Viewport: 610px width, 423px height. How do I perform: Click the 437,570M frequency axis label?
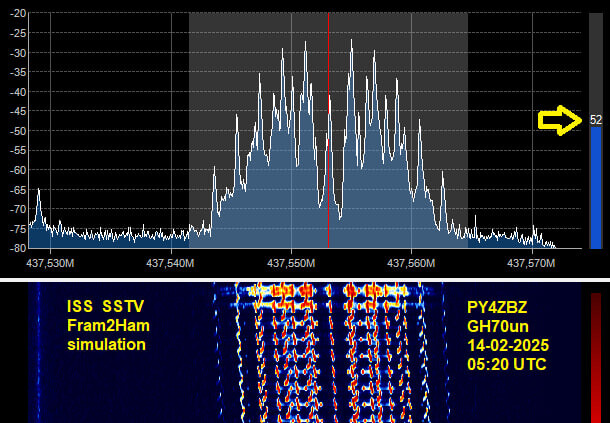[531, 263]
